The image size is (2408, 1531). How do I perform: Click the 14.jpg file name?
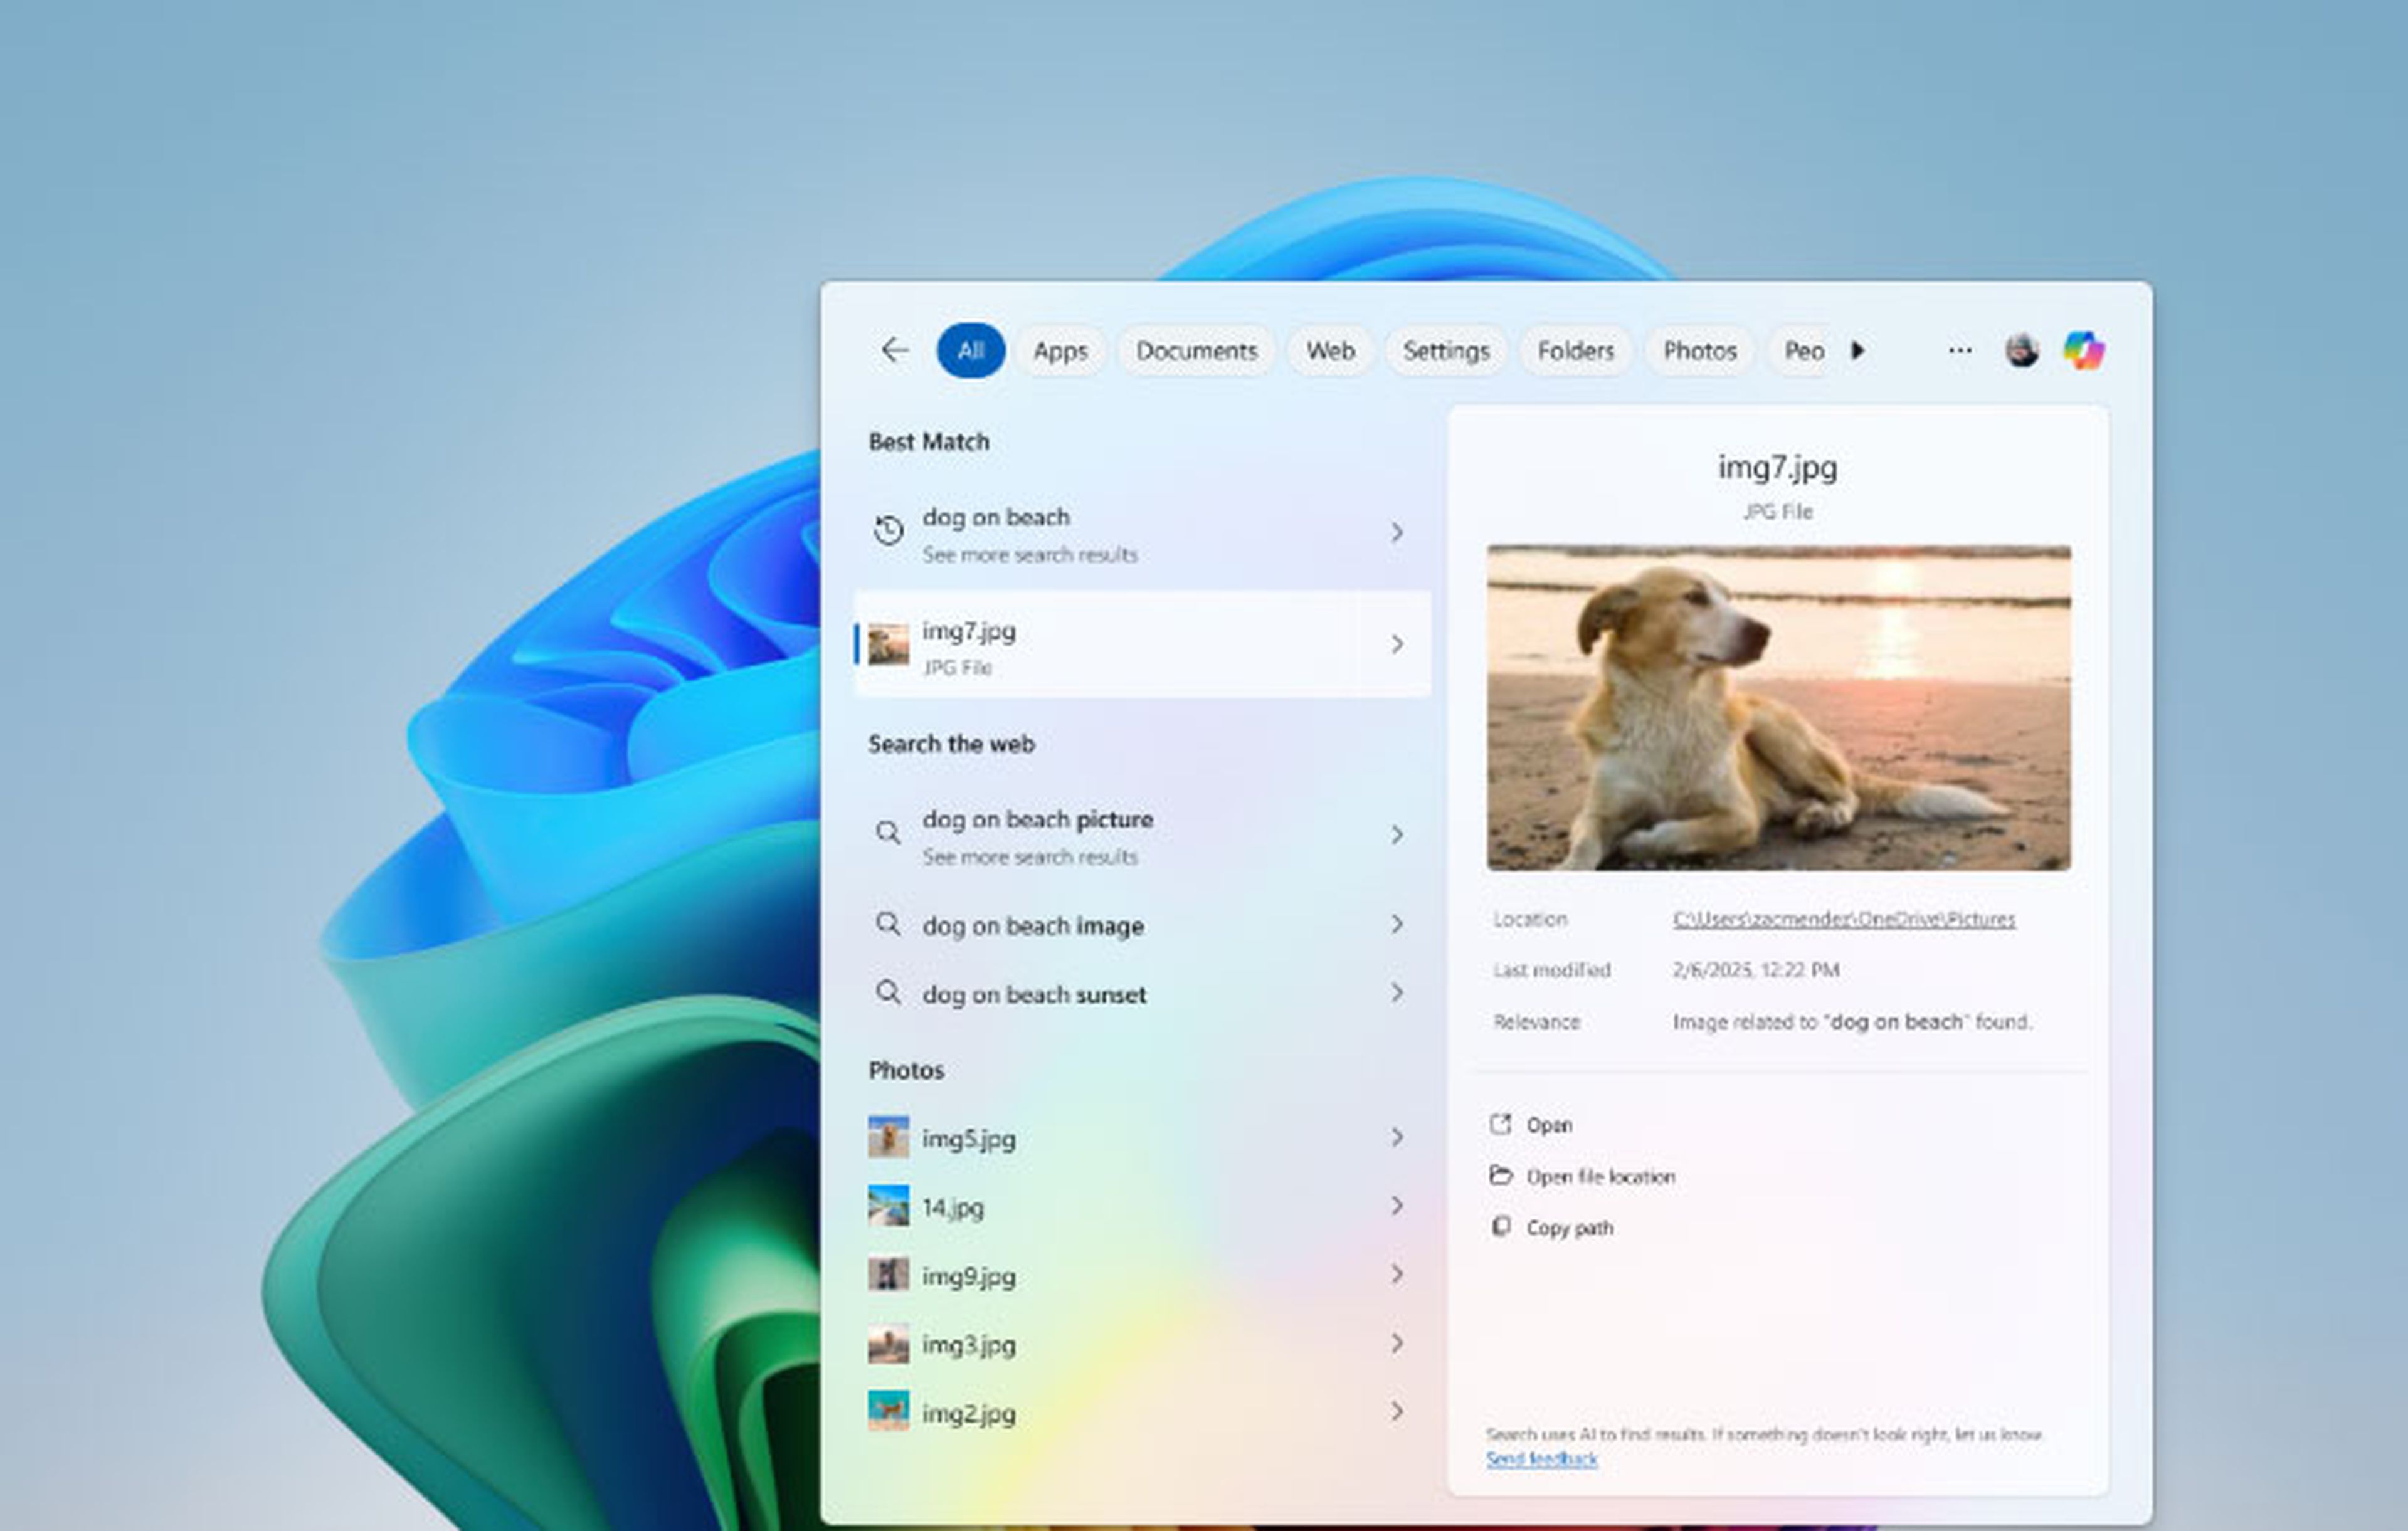[952, 1208]
